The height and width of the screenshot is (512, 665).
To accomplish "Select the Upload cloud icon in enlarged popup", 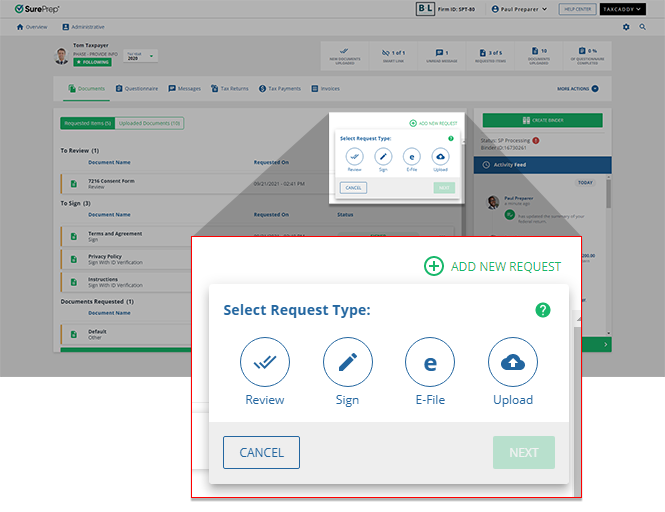I will coord(513,362).
